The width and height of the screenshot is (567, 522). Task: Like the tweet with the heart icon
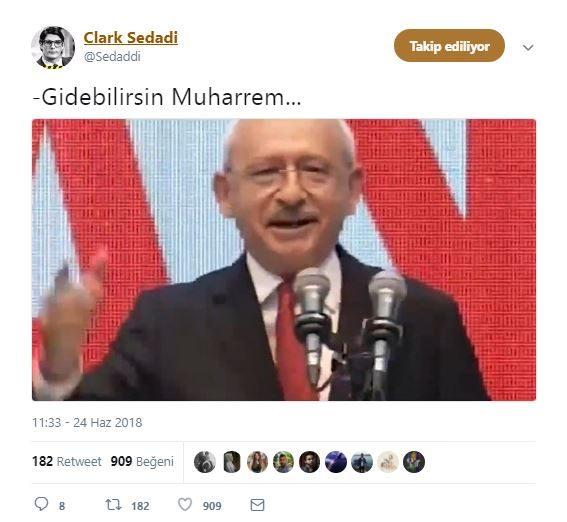pos(185,505)
